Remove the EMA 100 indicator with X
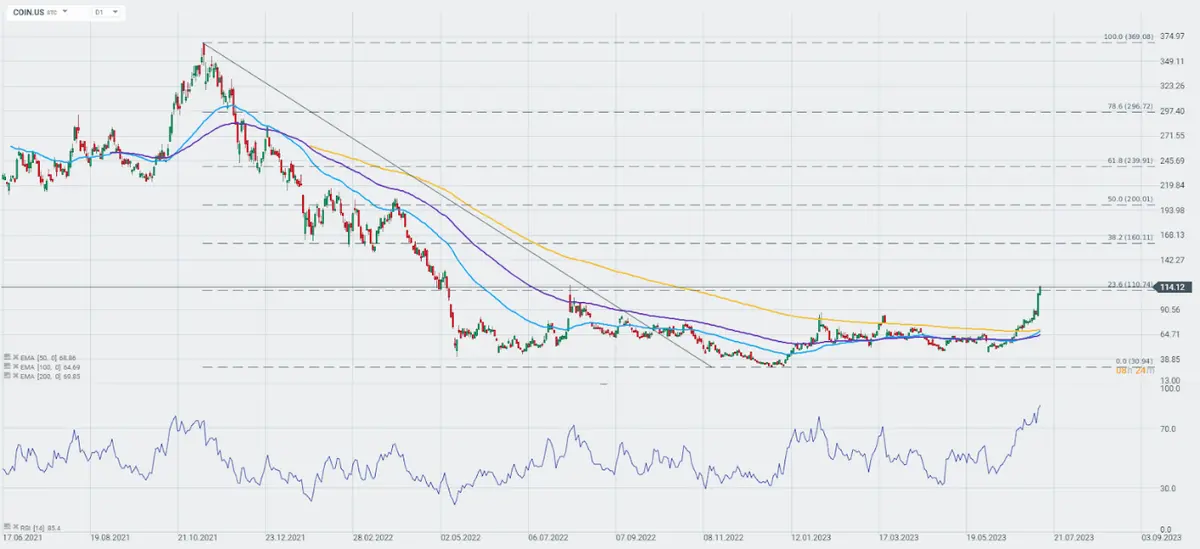 click(x=14, y=366)
